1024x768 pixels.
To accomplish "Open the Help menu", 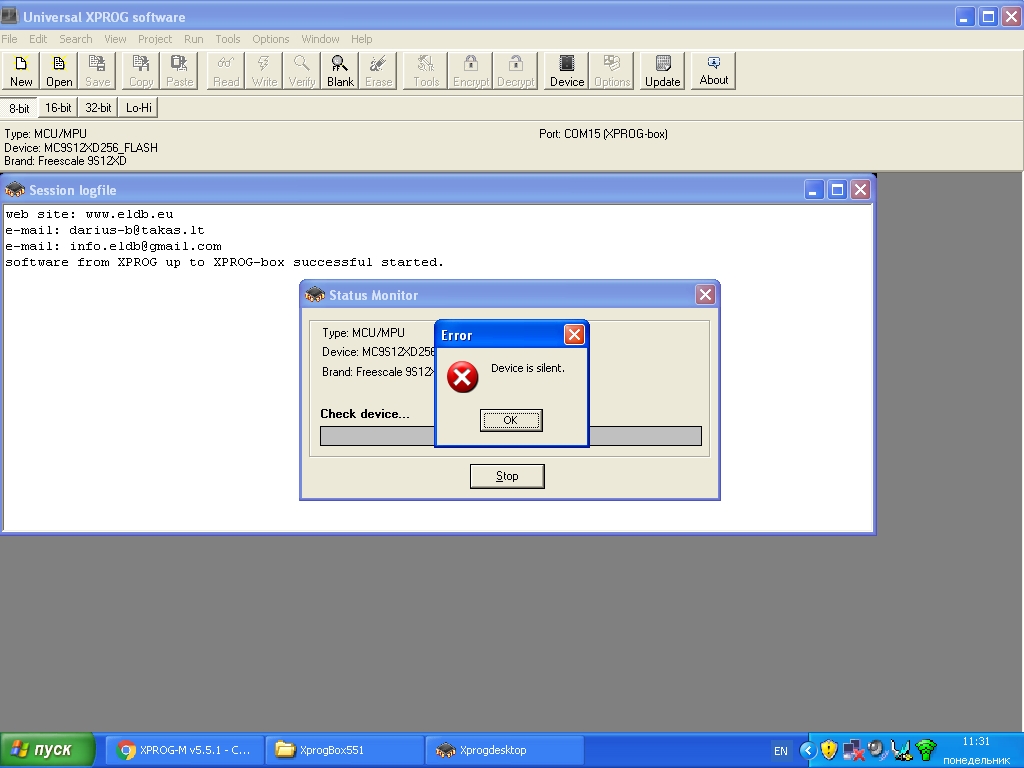I will [361, 39].
